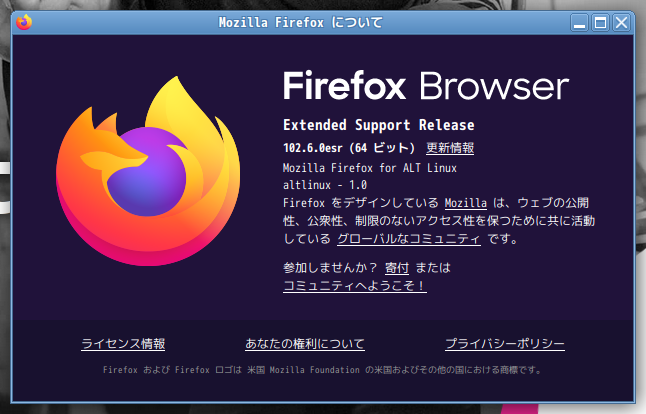
Task: Open the ライセンス情報 link
Action: pyautogui.click(x=123, y=344)
